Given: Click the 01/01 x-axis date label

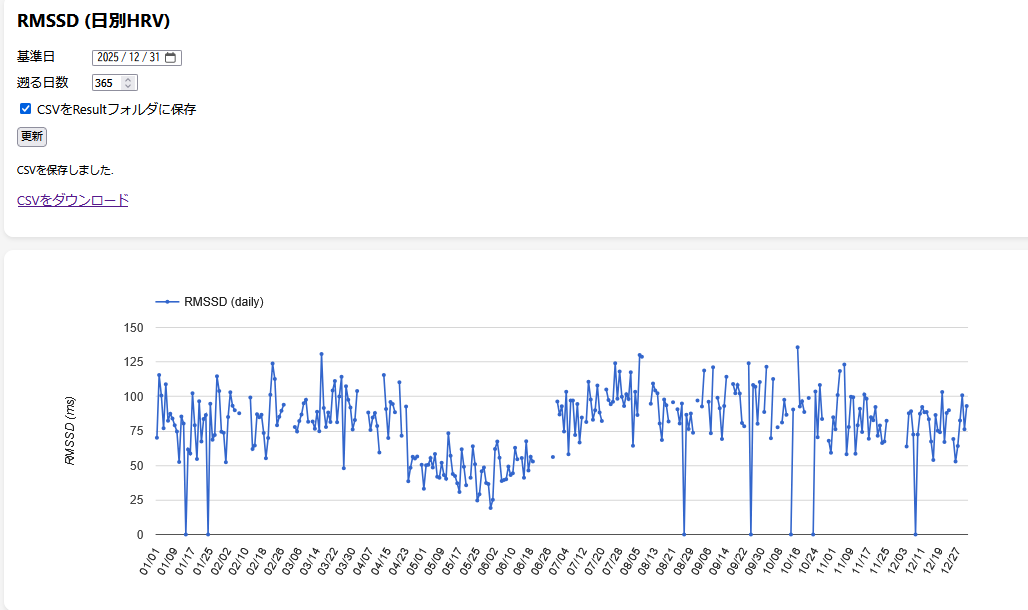Looking at the screenshot, I should click(x=148, y=561).
